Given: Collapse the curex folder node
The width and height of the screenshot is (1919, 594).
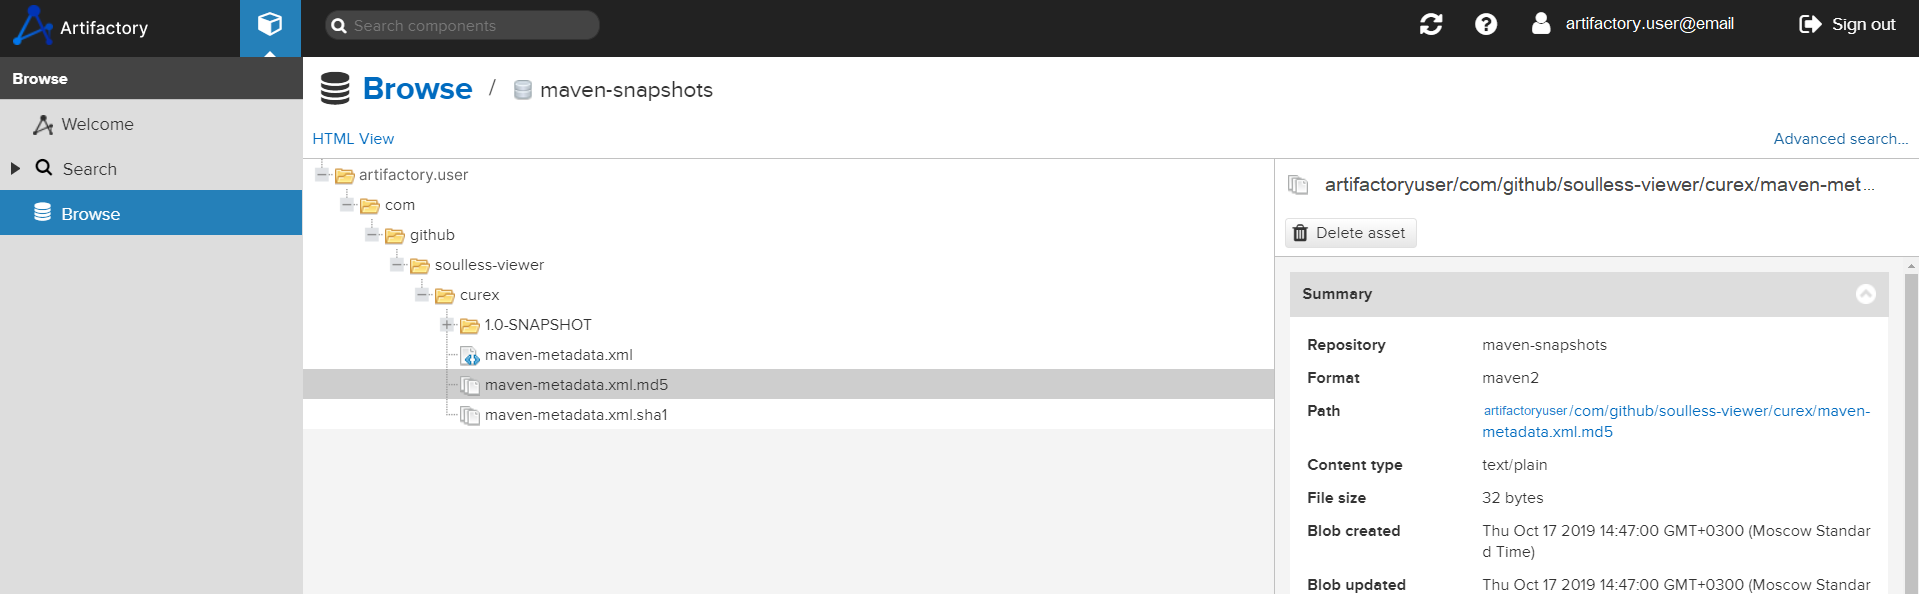Looking at the screenshot, I should coord(422,295).
